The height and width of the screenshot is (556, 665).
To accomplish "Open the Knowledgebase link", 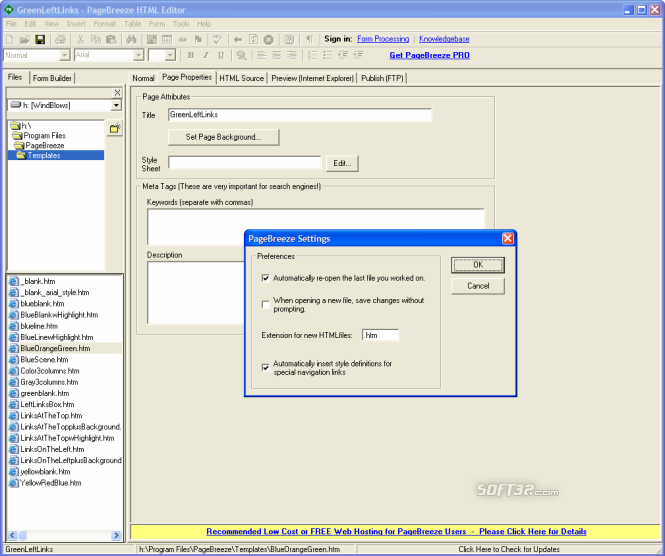I will (x=444, y=39).
